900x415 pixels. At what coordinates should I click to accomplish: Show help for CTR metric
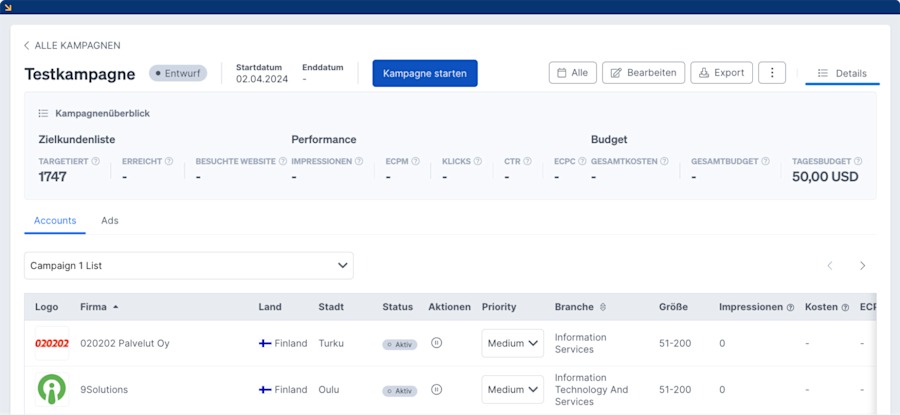coord(527,161)
